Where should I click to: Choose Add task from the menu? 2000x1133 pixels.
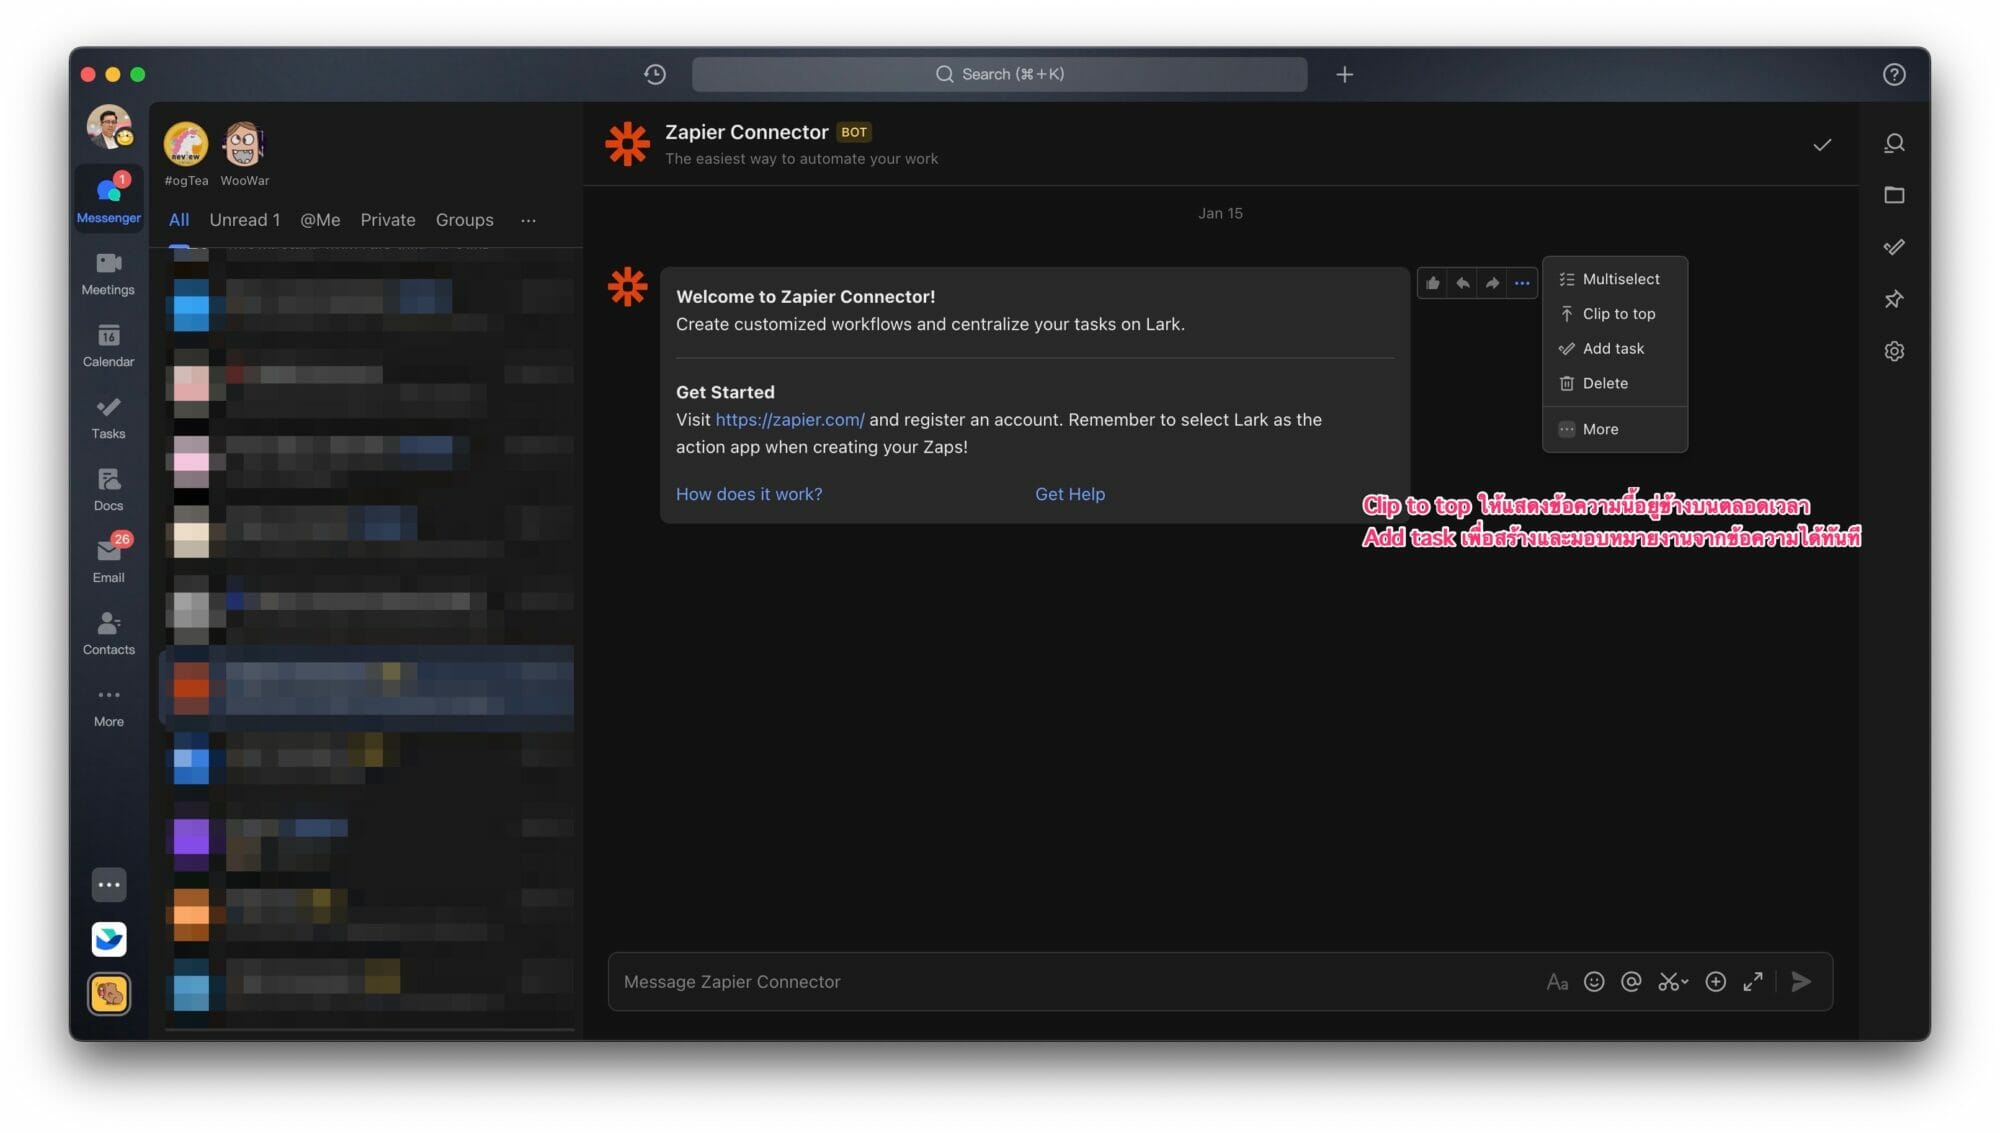1615,349
